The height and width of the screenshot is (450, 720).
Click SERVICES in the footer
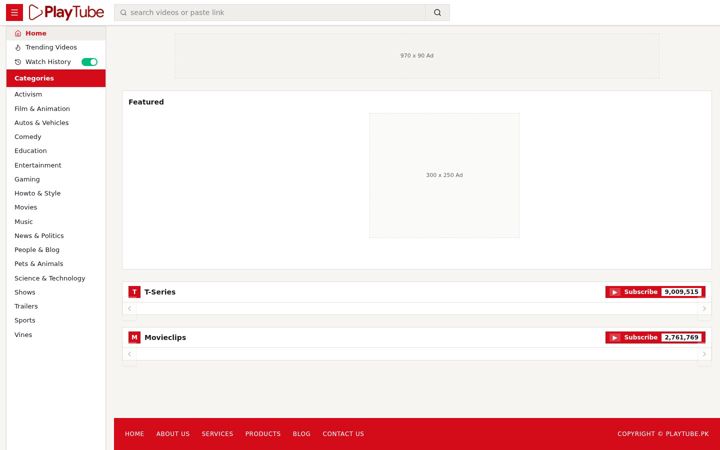217,434
